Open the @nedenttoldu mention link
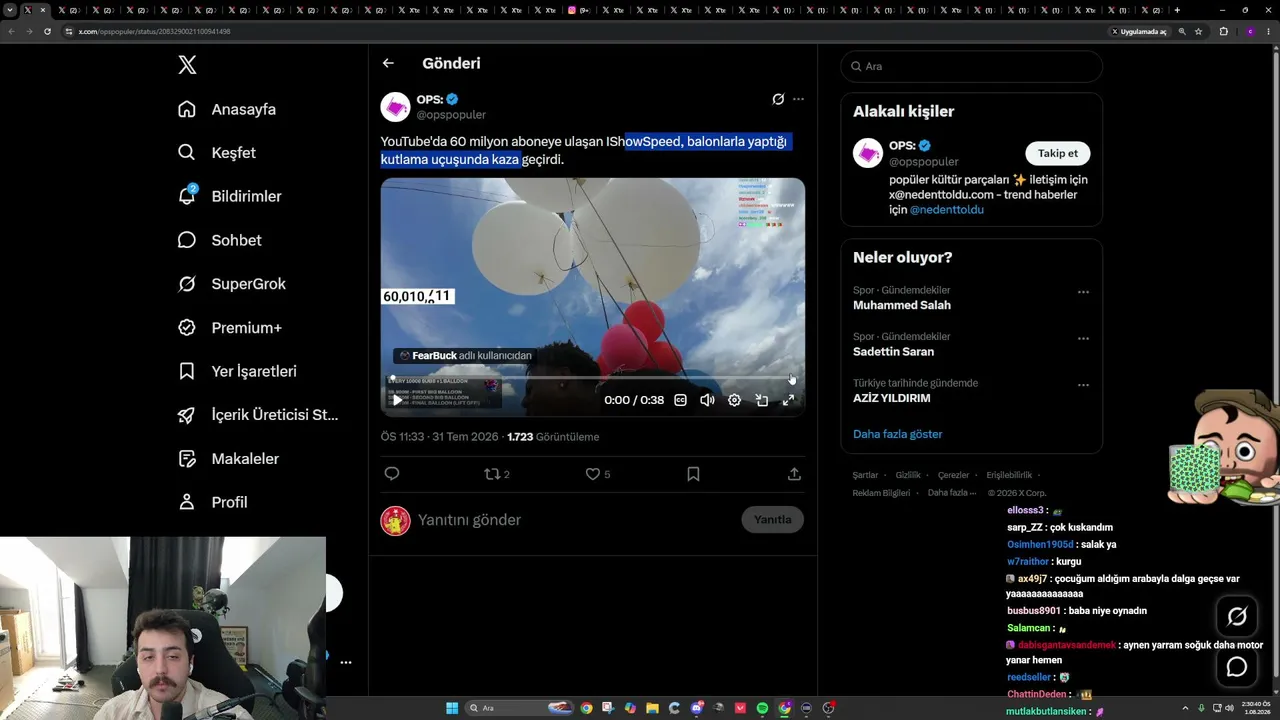 point(946,210)
